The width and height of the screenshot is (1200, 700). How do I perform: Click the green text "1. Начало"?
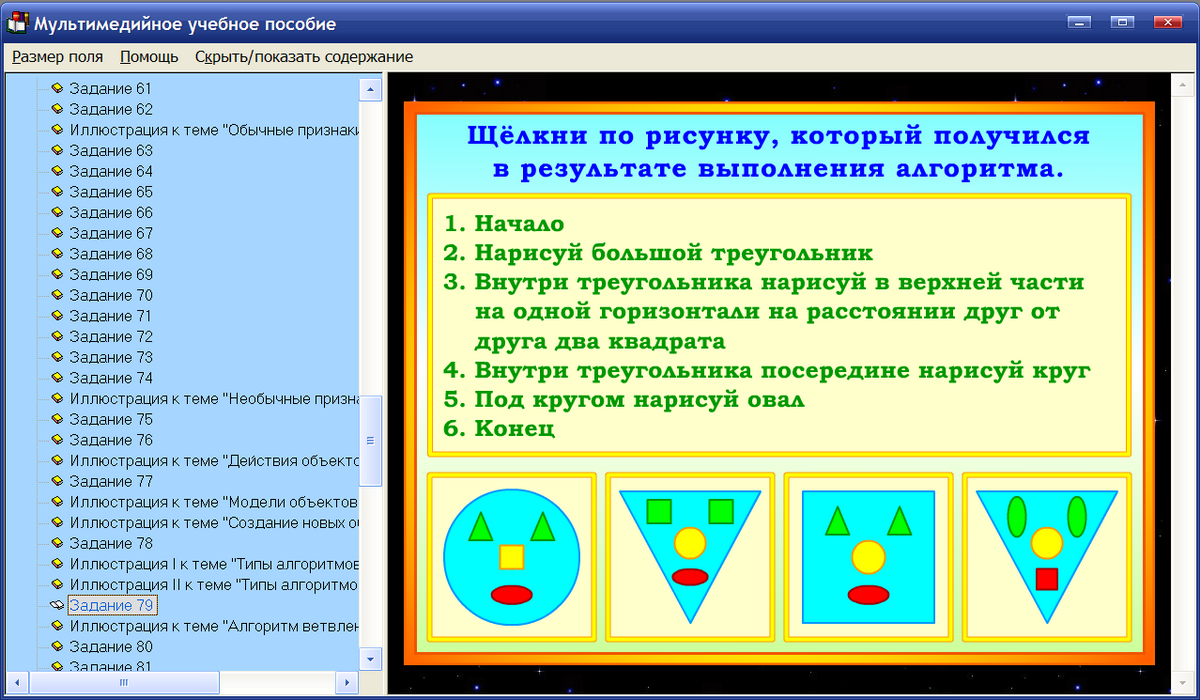[503, 224]
